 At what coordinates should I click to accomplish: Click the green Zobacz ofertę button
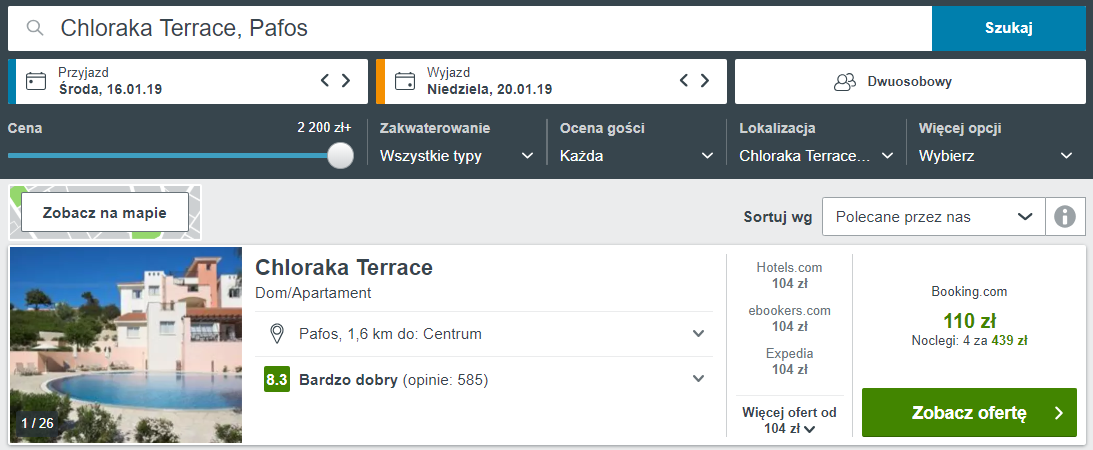(x=969, y=412)
